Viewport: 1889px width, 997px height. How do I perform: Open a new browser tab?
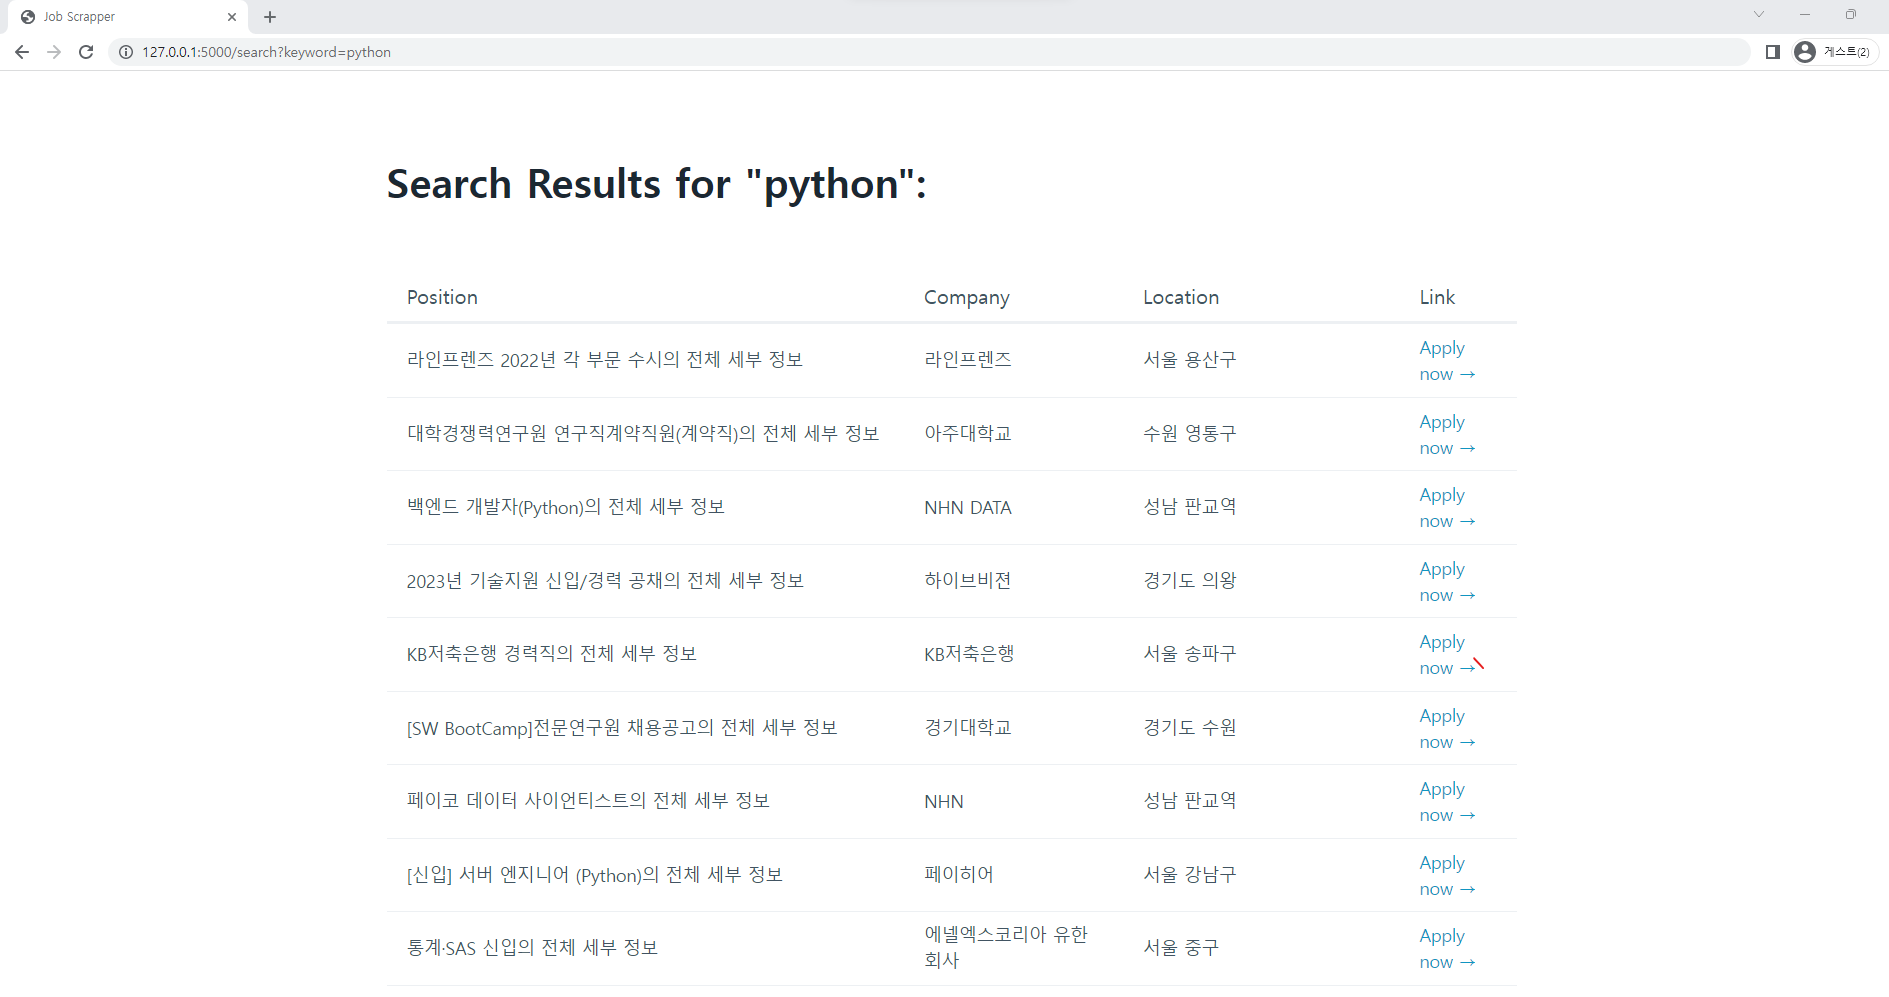coord(270,17)
